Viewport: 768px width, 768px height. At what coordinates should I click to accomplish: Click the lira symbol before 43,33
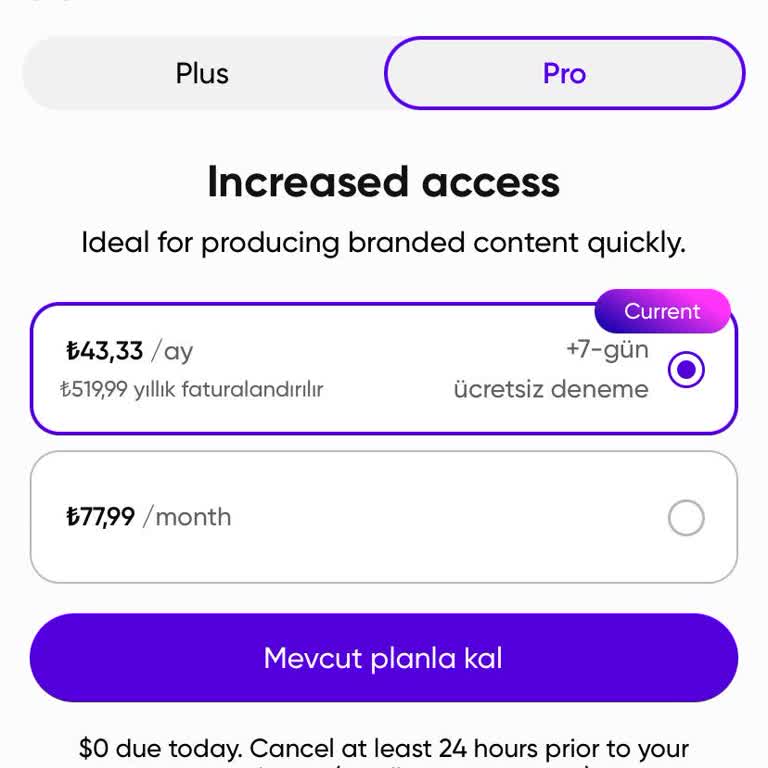(72, 351)
